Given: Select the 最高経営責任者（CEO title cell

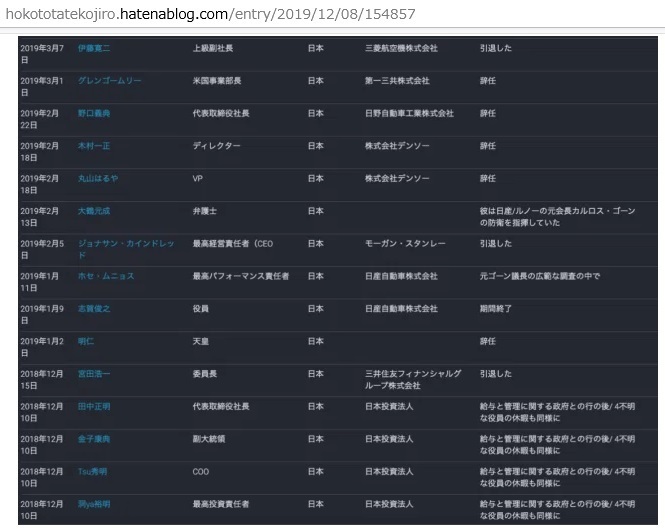Looking at the screenshot, I should [x=233, y=244].
